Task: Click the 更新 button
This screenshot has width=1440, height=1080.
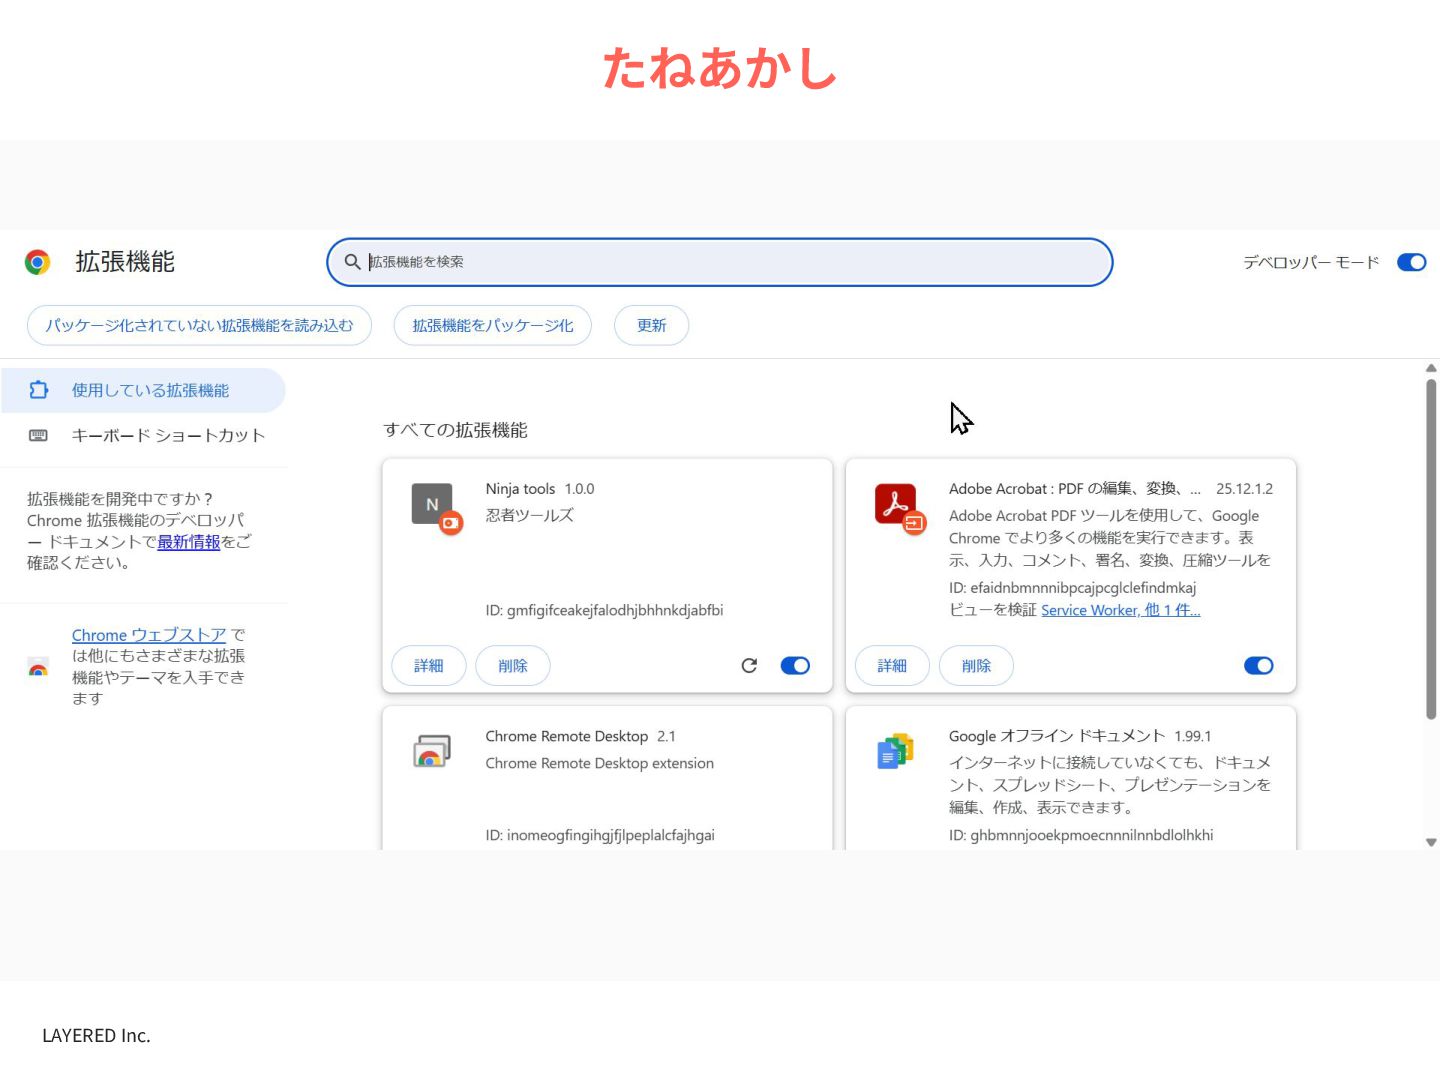Action: coord(651,325)
